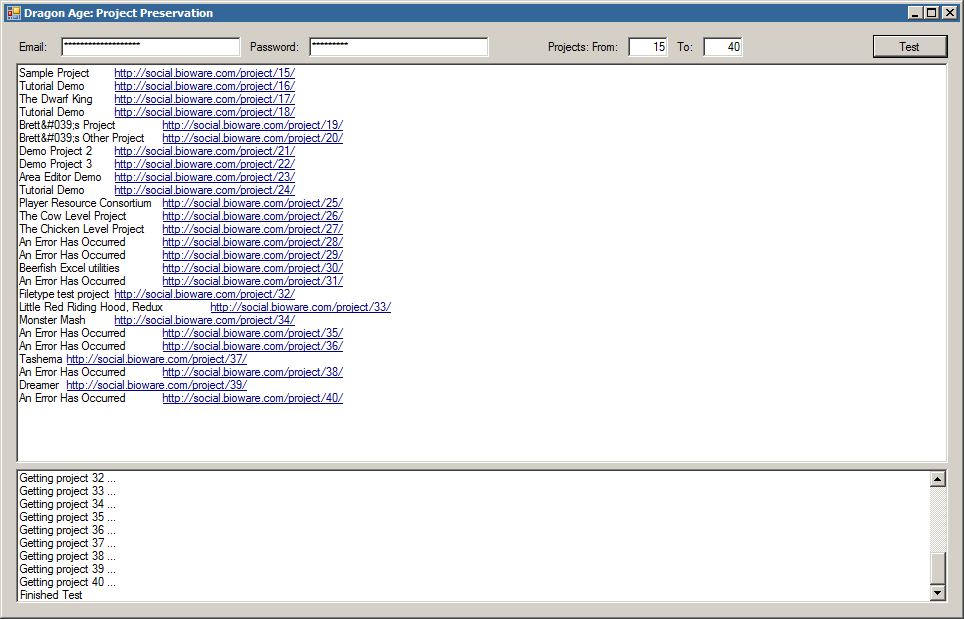Viewport: 964px width, 619px height.
Task: Select the Password input field
Action: (x=397, y=46)
